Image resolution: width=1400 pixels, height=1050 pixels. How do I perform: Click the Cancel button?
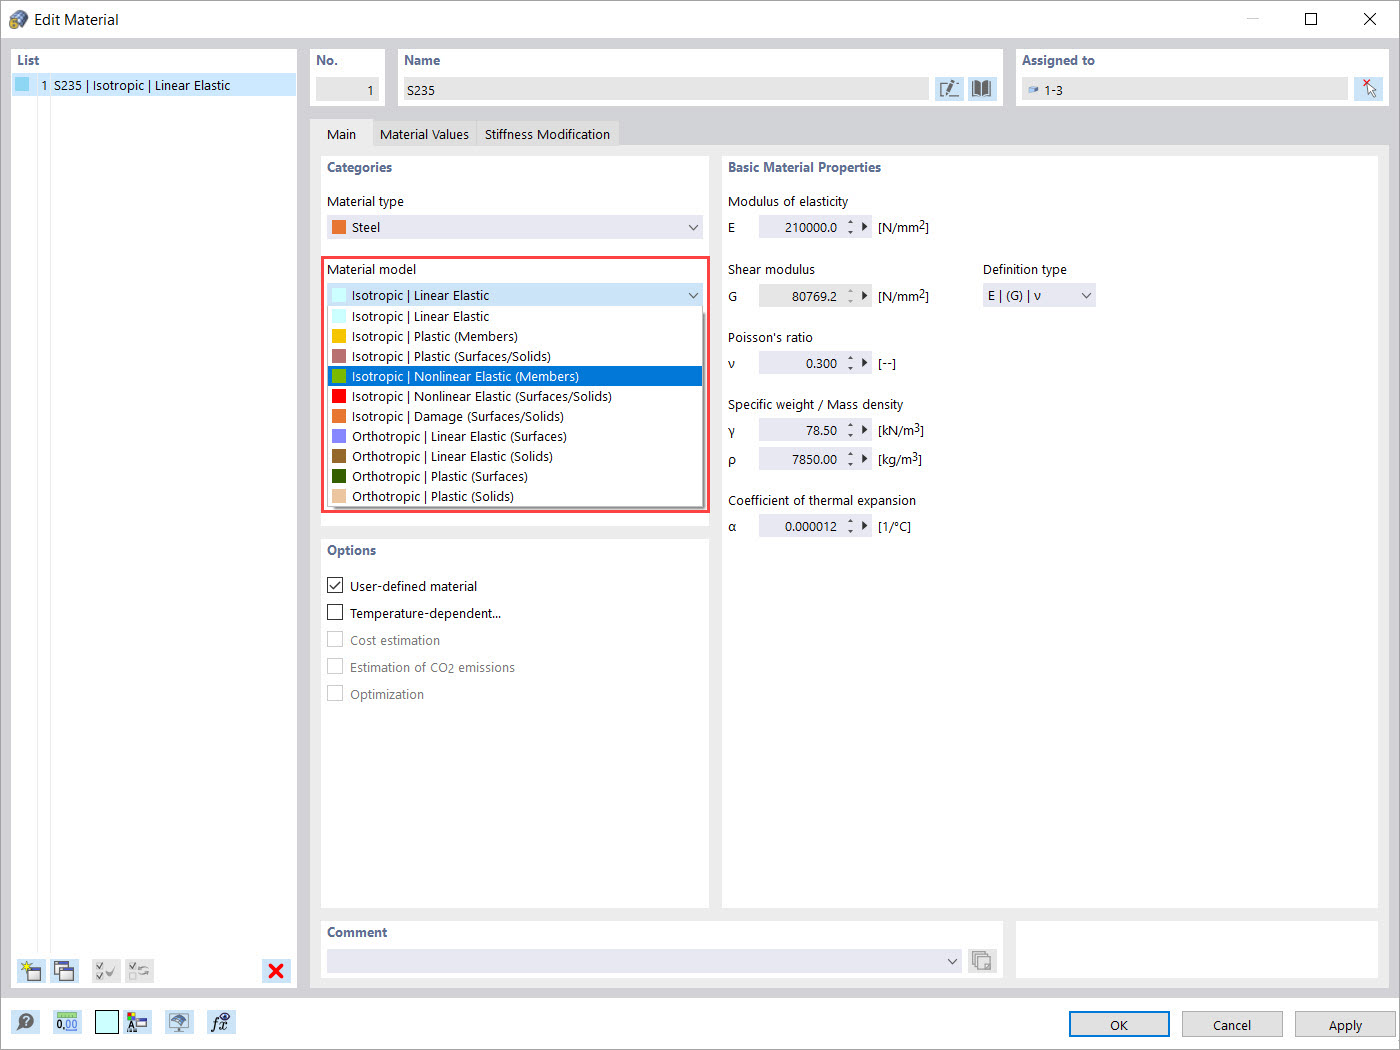pyautogui.click(x=1232, y=1024)
